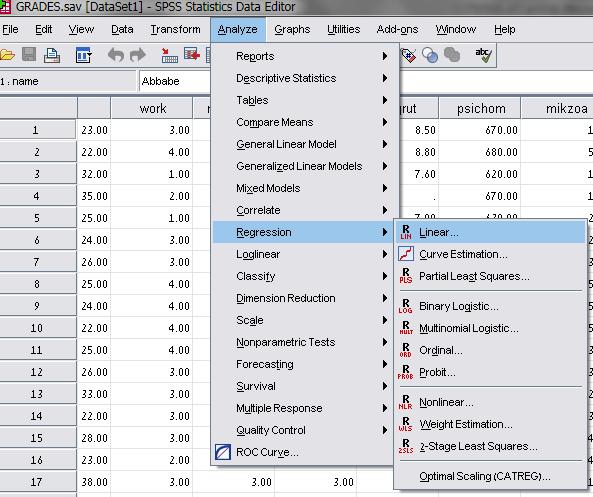The image size is (593, 497).
Task: Click the abc Spell Check icon
Action: click(x=483, y=55)
